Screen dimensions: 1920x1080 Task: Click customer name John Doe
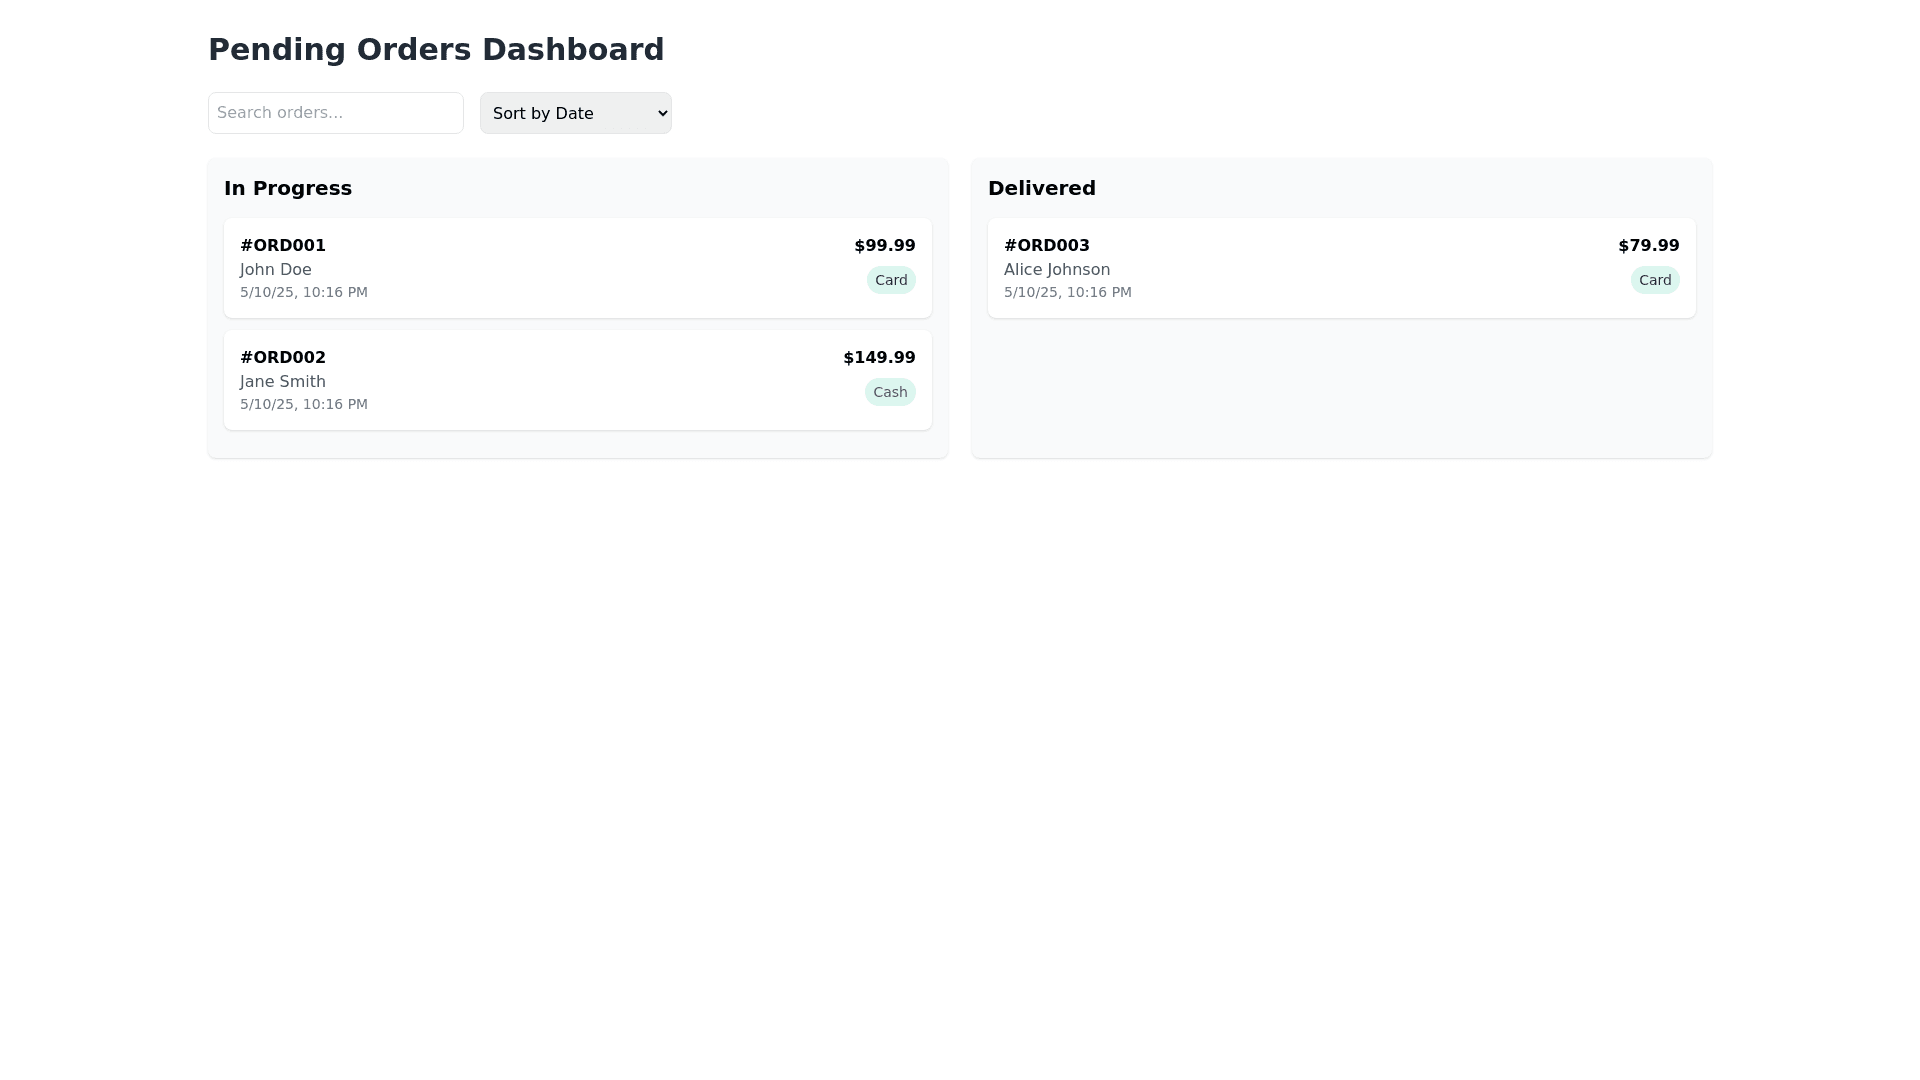pyautogui.click(x=275, y=270)
